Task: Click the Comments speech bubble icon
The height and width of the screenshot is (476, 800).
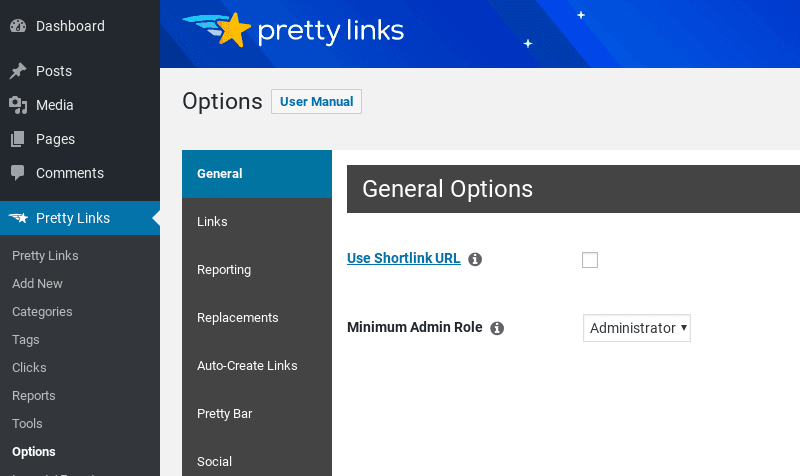Action: click(18, 173)
